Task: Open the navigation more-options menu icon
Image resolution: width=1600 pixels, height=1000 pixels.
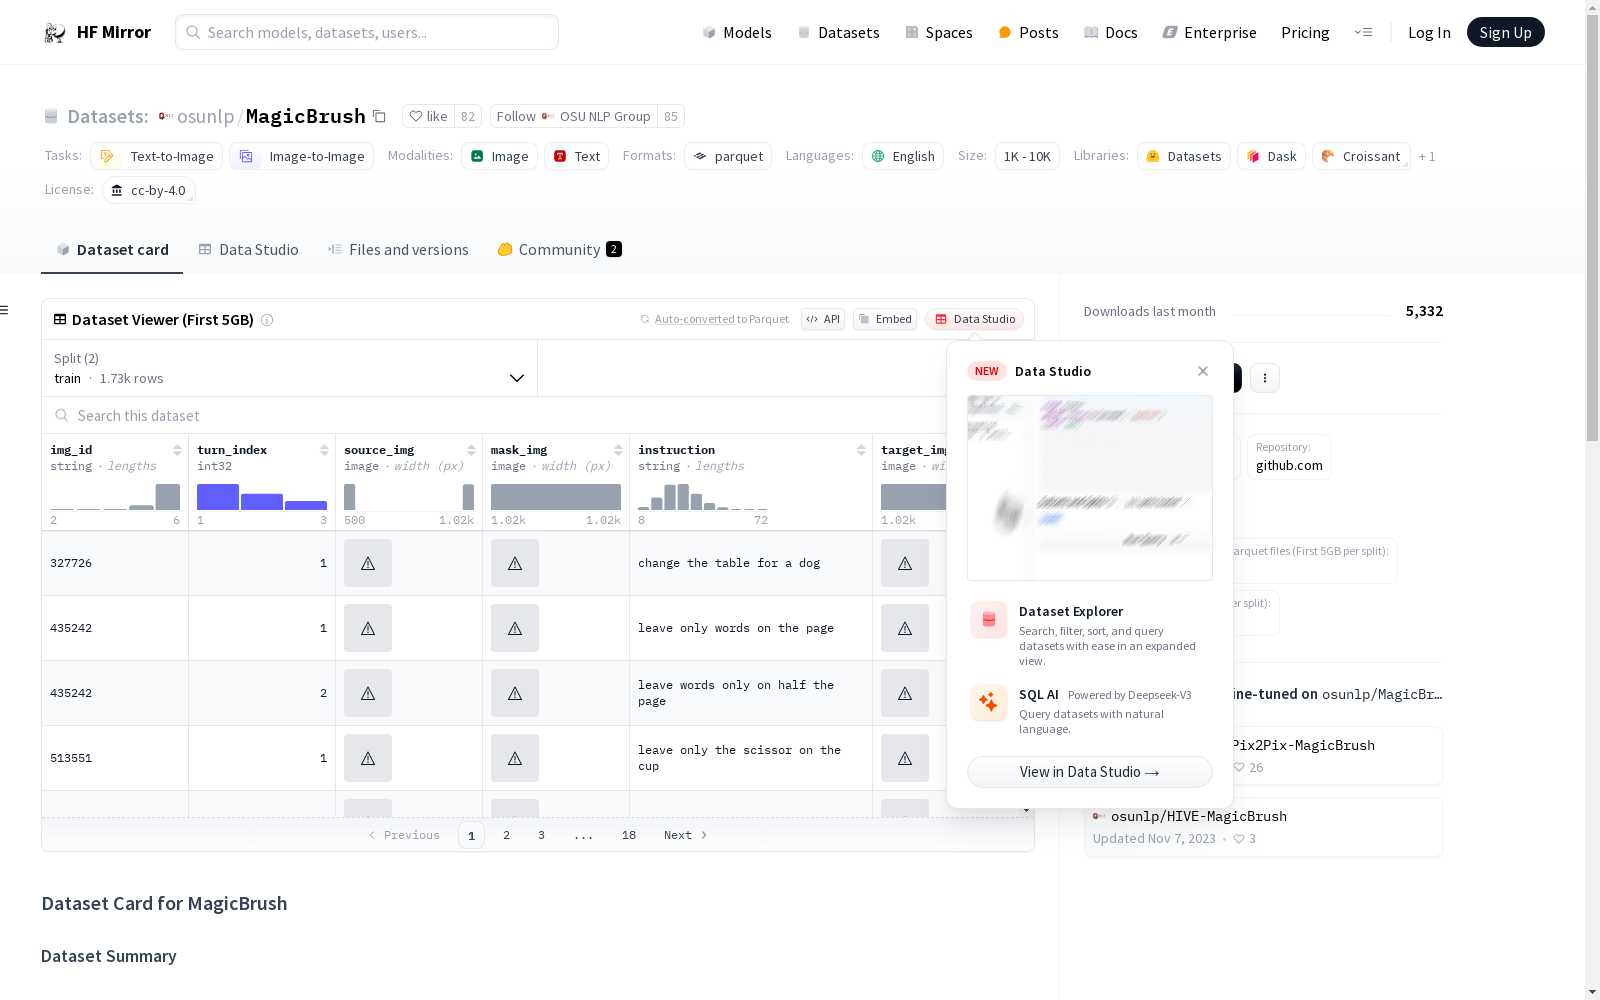Action: pyautogui.click(x=1363, y=32)
